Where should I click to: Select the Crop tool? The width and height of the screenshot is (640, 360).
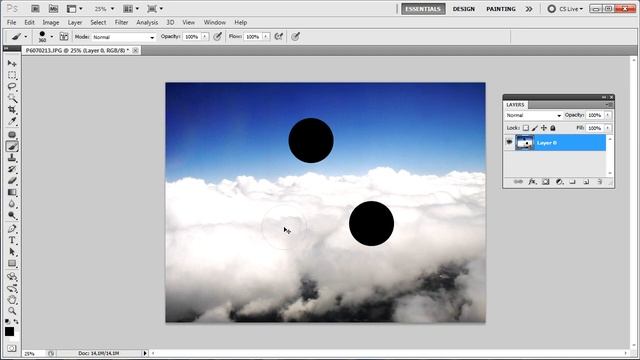coord(12,109)
